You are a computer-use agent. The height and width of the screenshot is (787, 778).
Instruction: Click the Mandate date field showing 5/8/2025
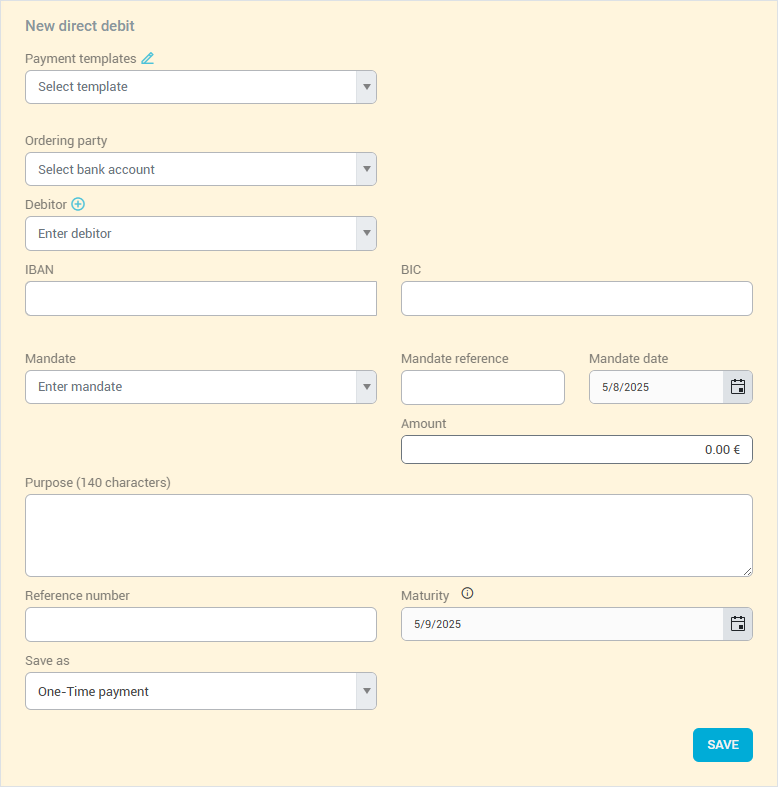point(655,387)
